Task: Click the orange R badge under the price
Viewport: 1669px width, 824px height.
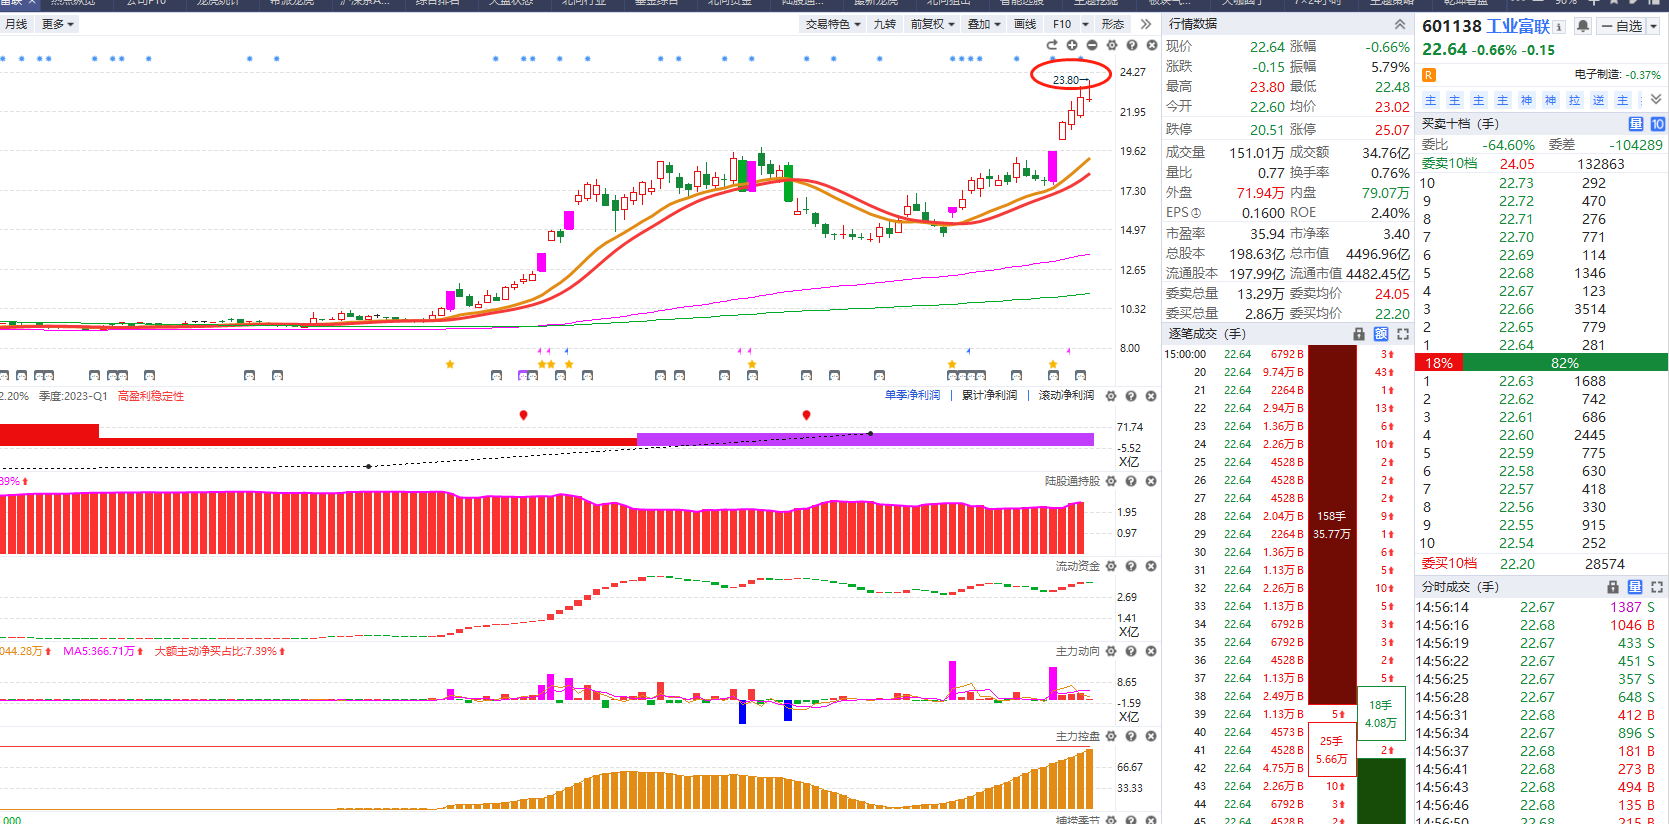Action: 1429,75
